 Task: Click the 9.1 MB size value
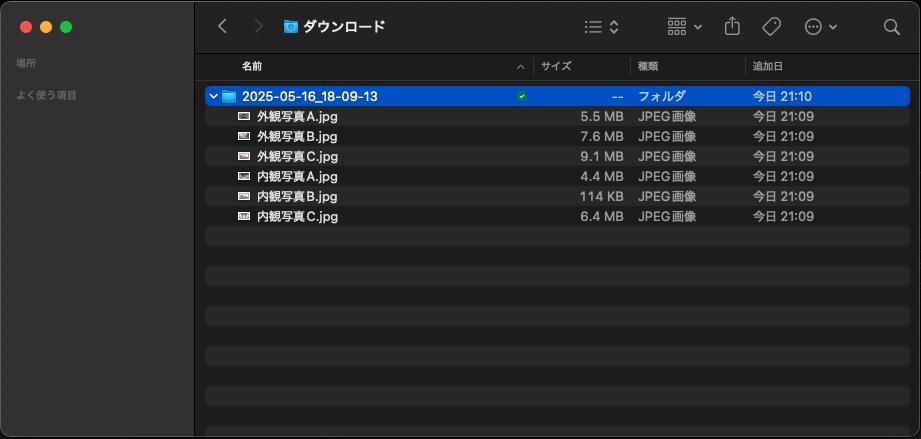click(x=601, y=156)
